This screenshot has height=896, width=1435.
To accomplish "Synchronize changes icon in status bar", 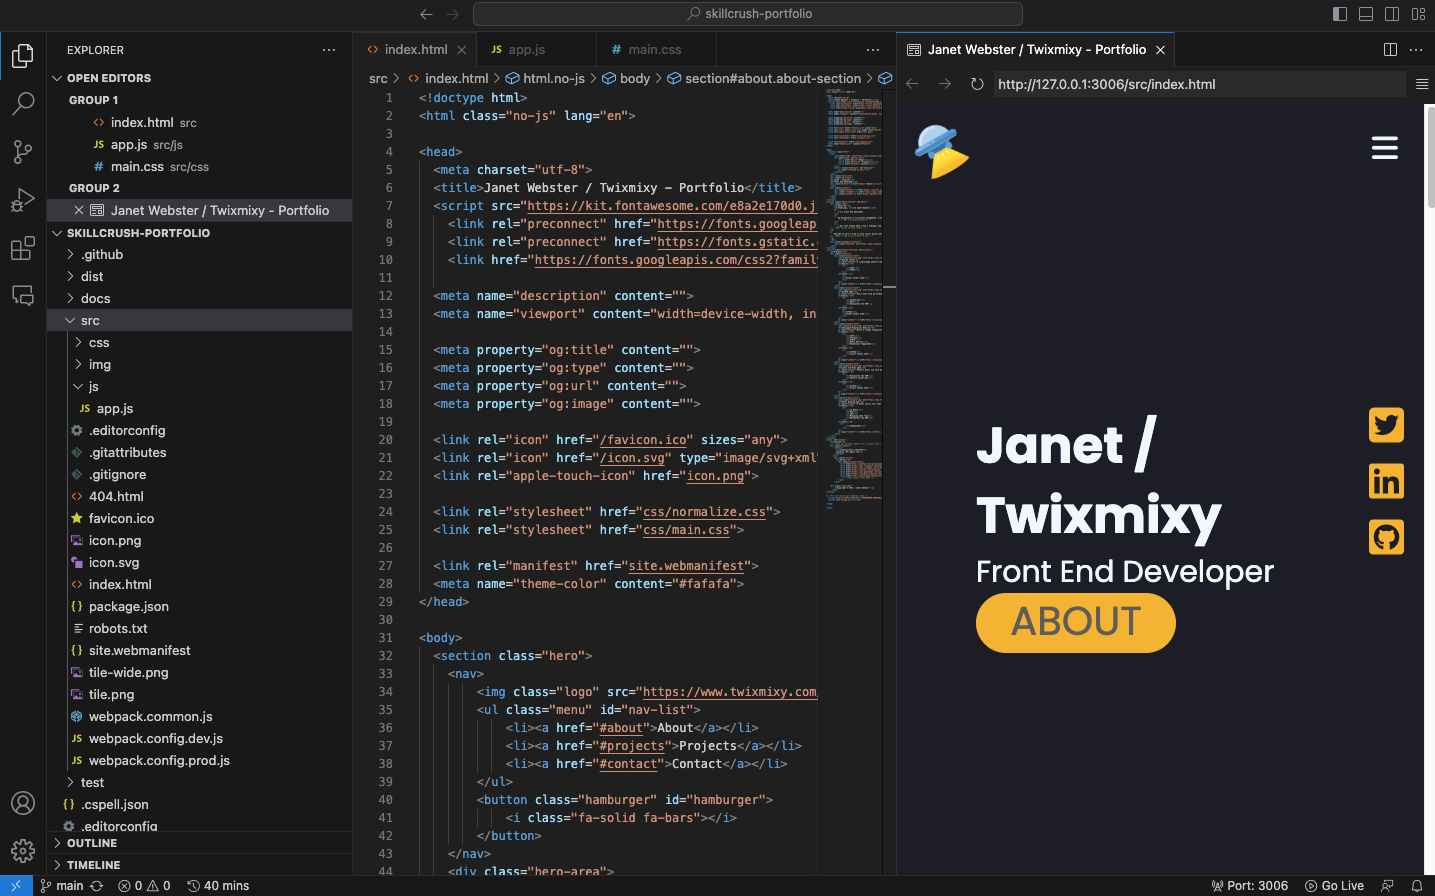I will [96, 886].
